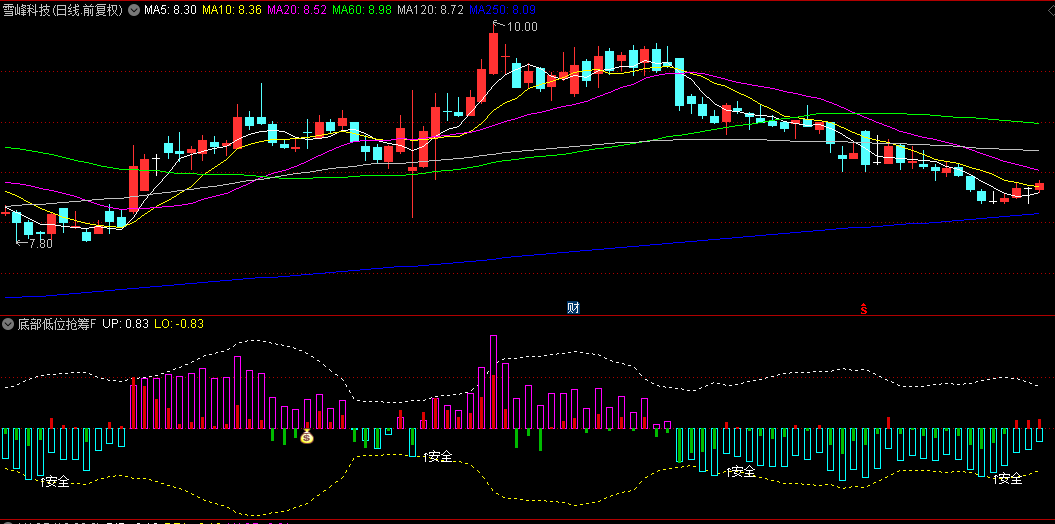Click the 财 financial report marker icon
Screen dimensions: 1055x524
pos(573,308)
